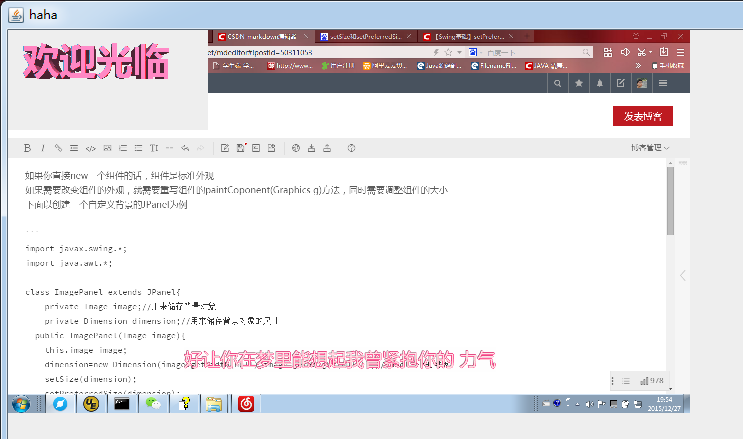Switch to the setSize browser tab
This screenshot has height=439, width=743.
tap(365, 37)
